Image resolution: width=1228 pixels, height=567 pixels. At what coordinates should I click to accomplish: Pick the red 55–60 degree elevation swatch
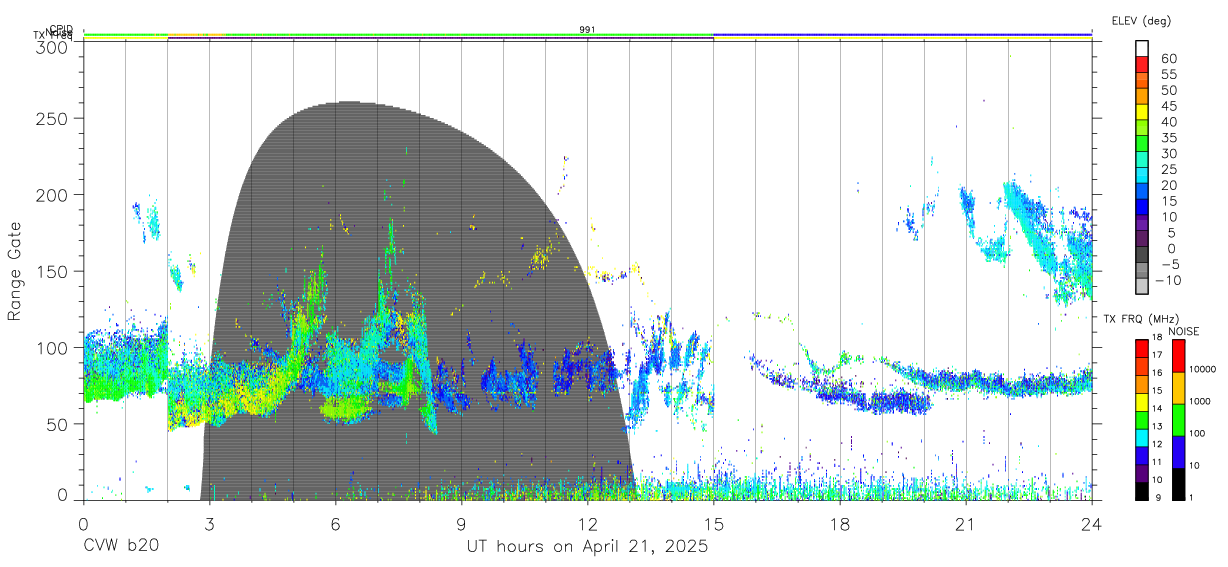(x=1142, y=64)
